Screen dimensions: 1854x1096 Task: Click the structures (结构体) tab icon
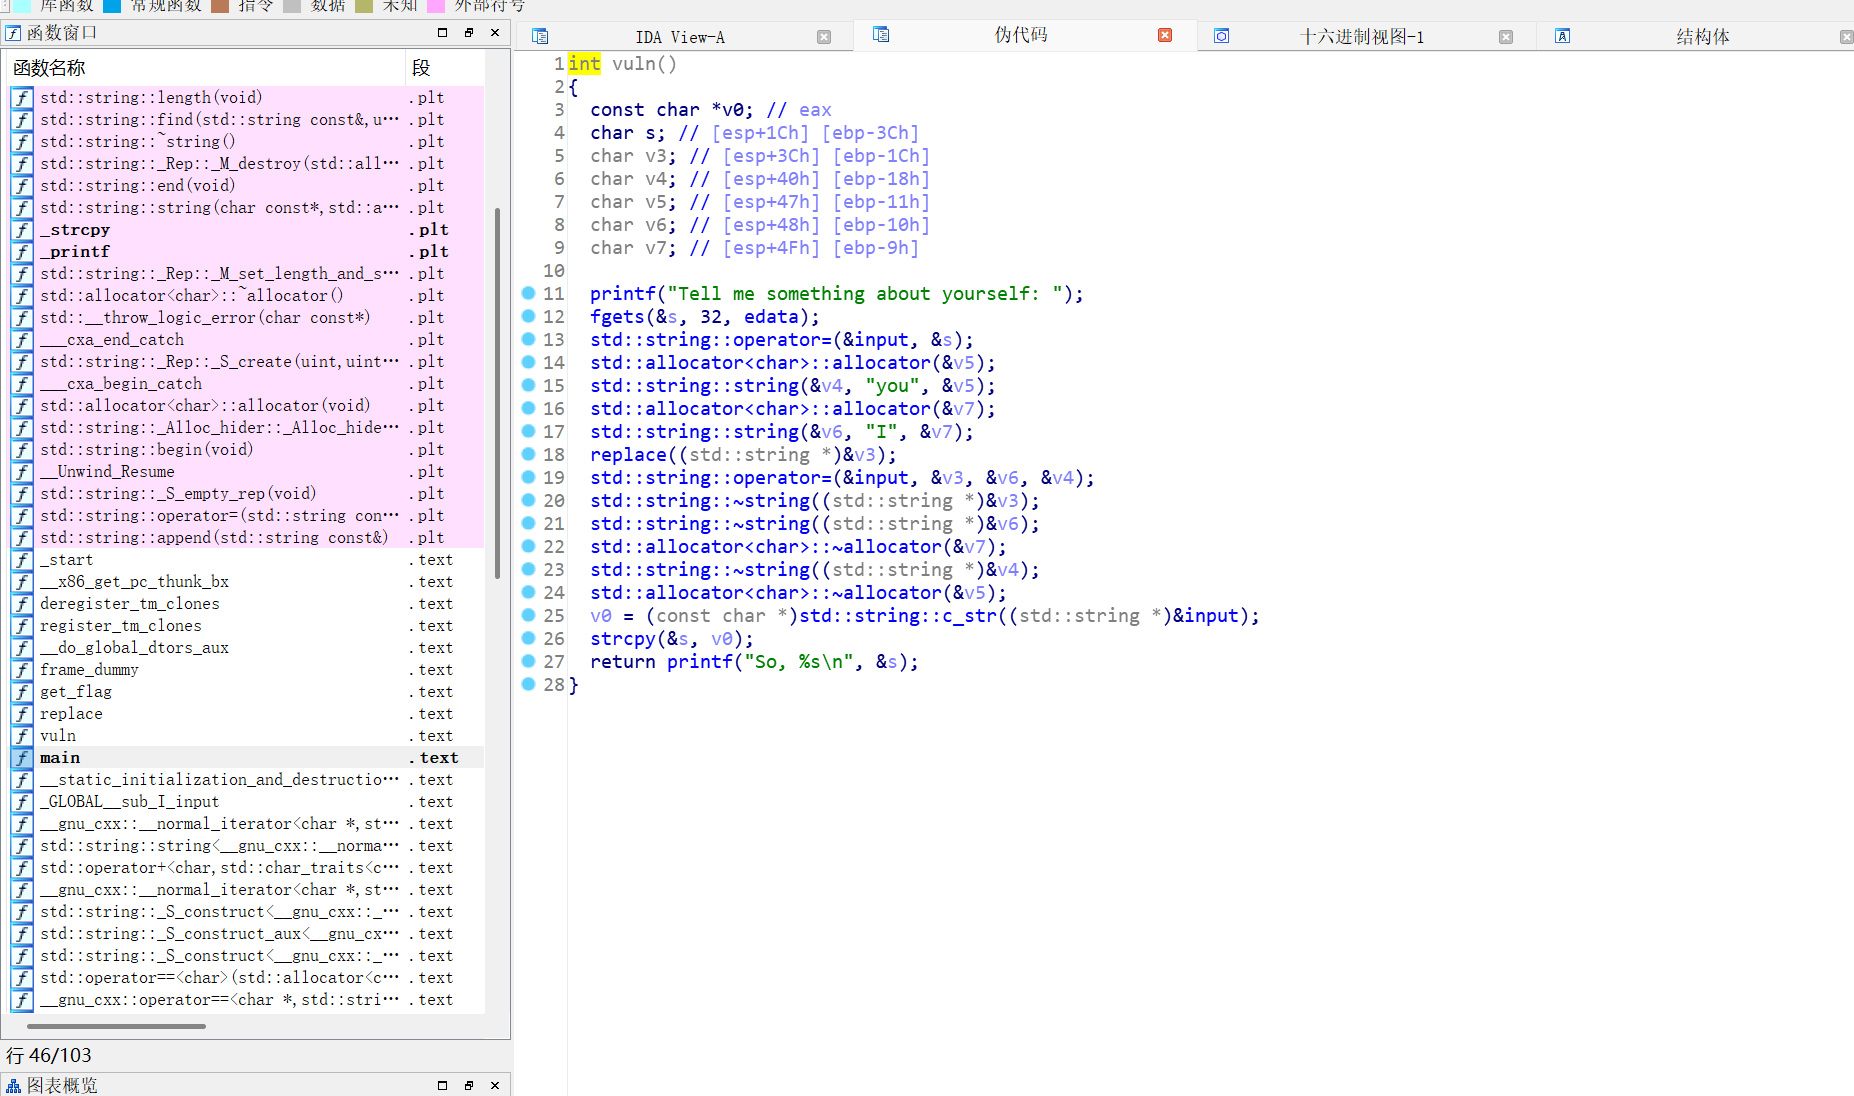[1562, 37]
